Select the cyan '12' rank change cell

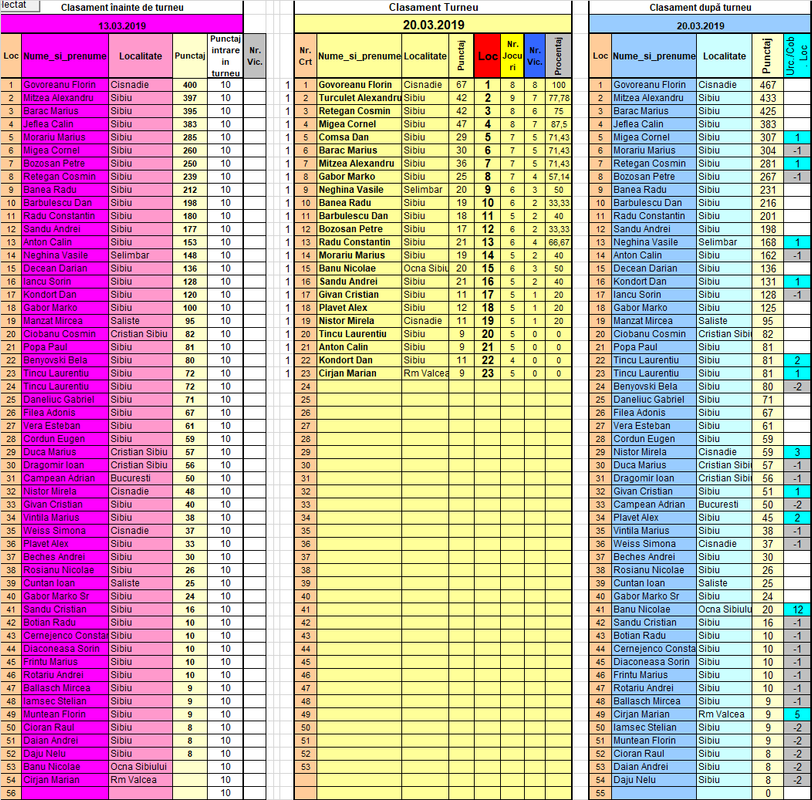(797, 609)
